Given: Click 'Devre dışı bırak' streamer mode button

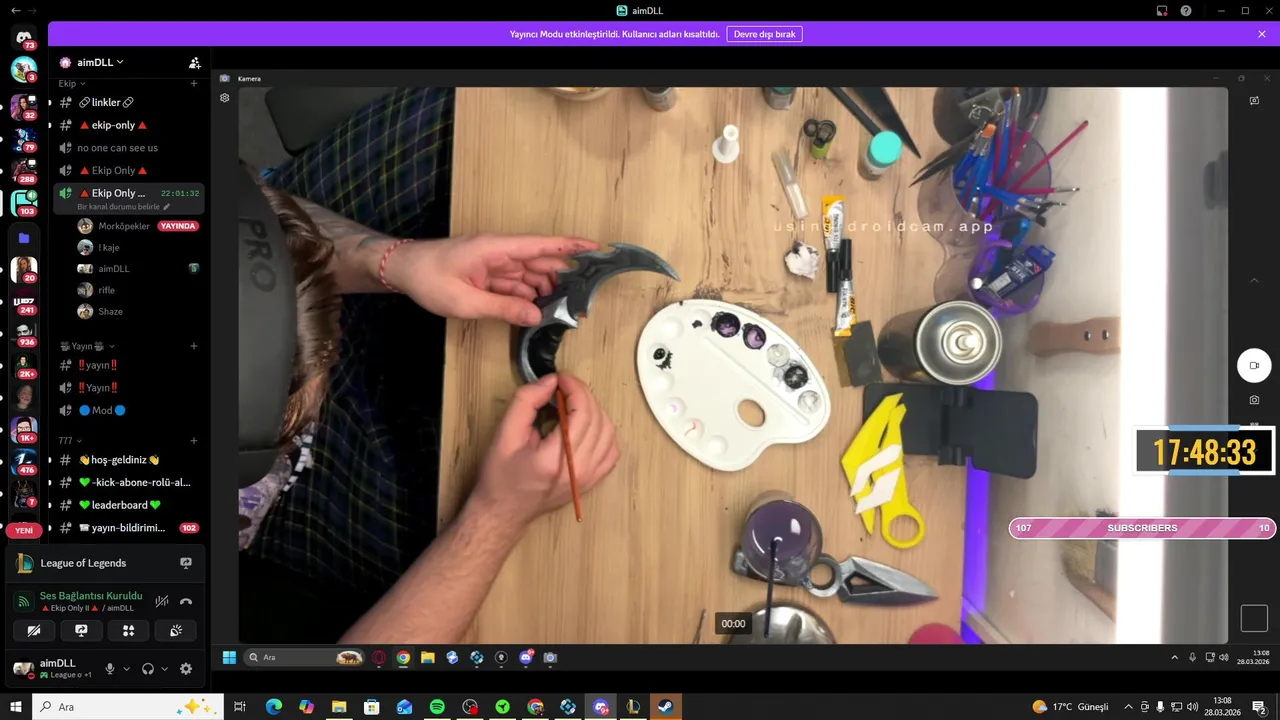Looking at the screenshot, I should [x=764, y=34].
